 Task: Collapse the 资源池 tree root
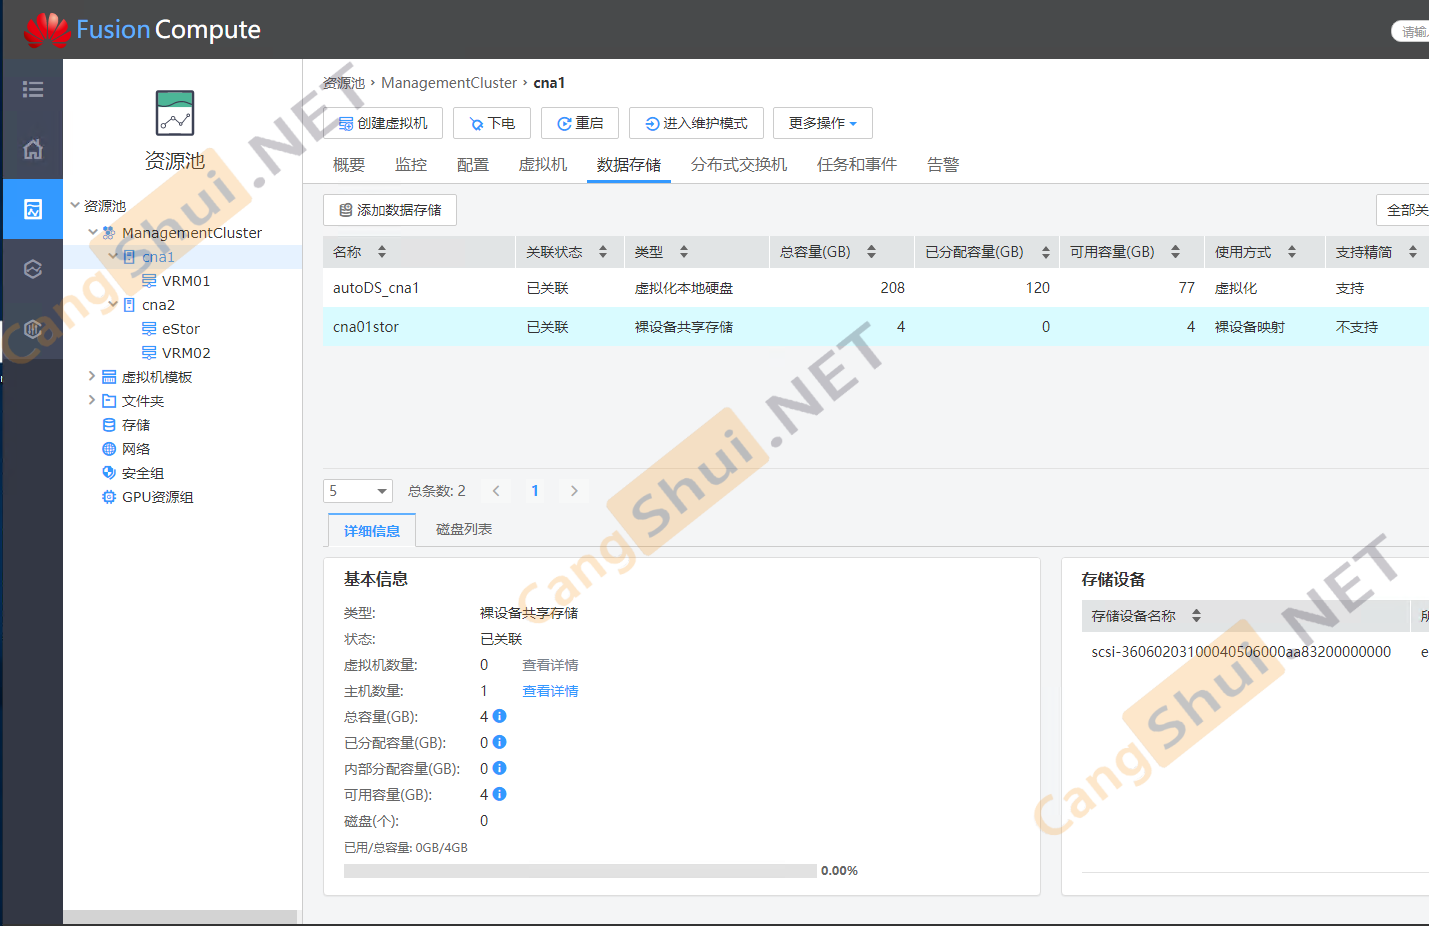[x=75, y=205]
